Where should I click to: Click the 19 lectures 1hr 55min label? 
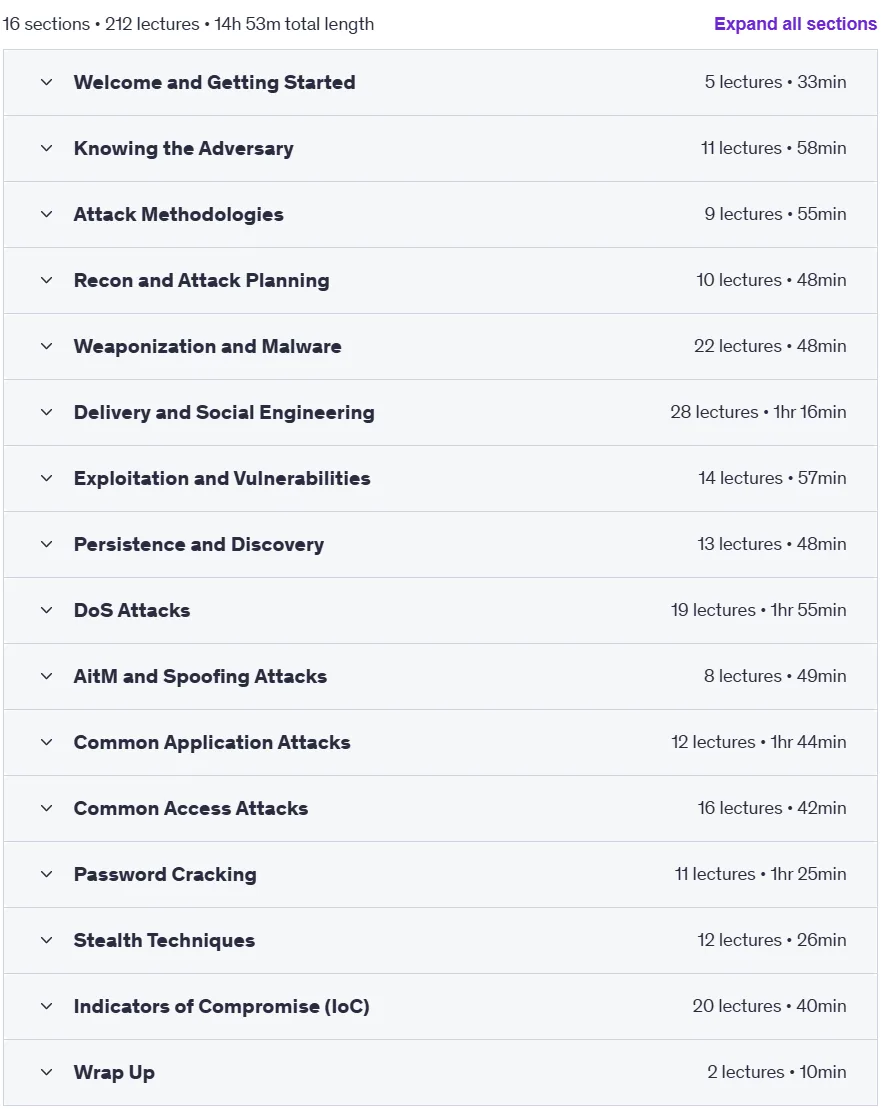click(758, 610)
